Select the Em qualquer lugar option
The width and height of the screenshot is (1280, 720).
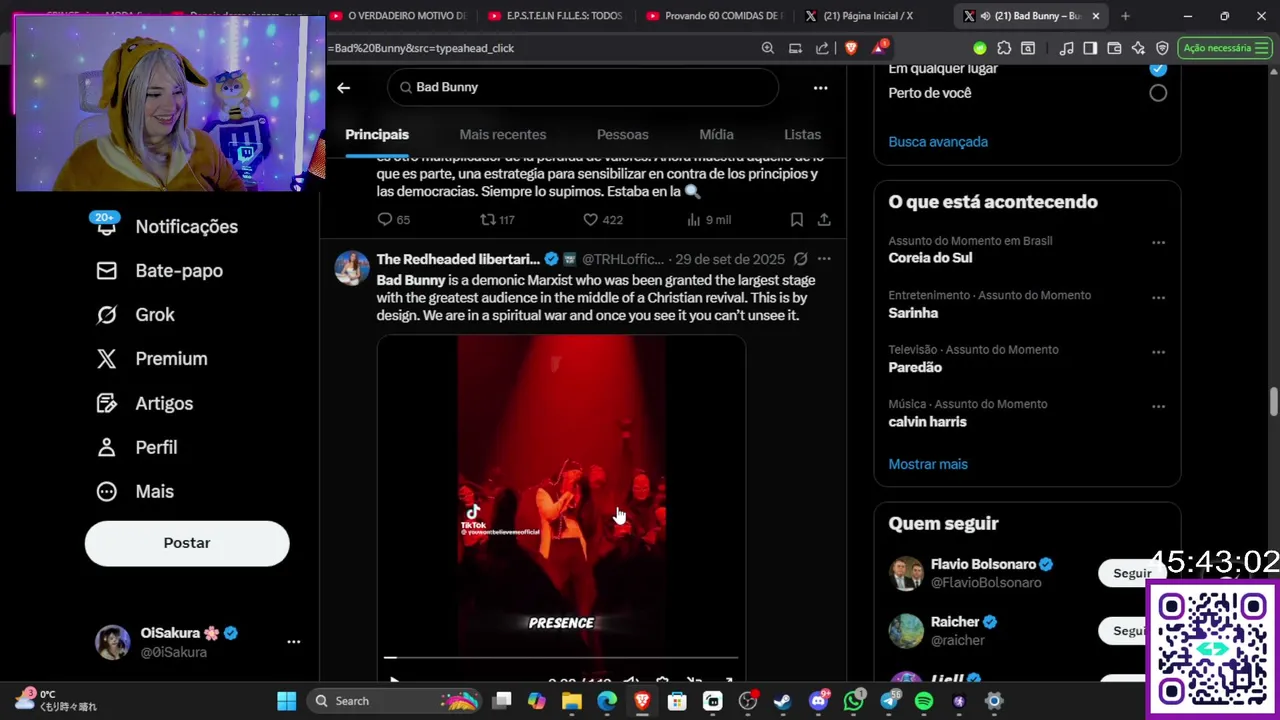[1157, 68]
